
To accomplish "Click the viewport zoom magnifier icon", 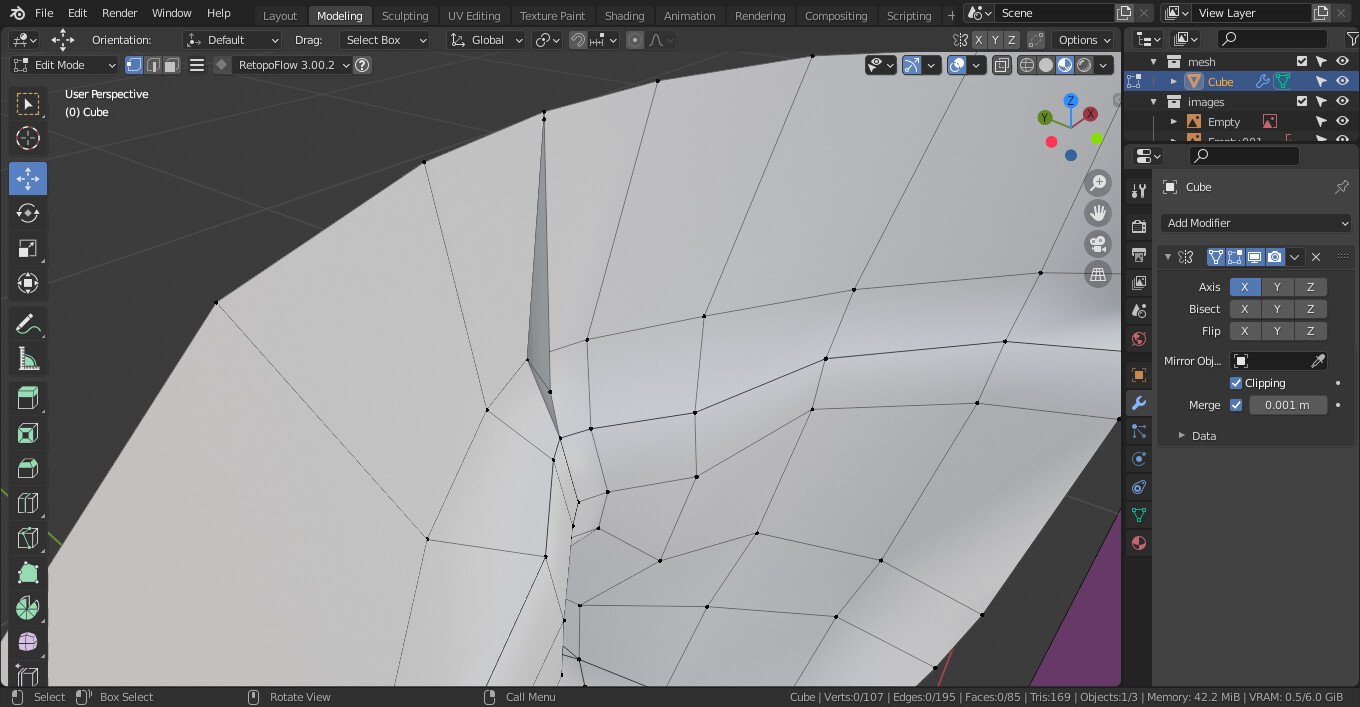I will tap(1098, 182).
